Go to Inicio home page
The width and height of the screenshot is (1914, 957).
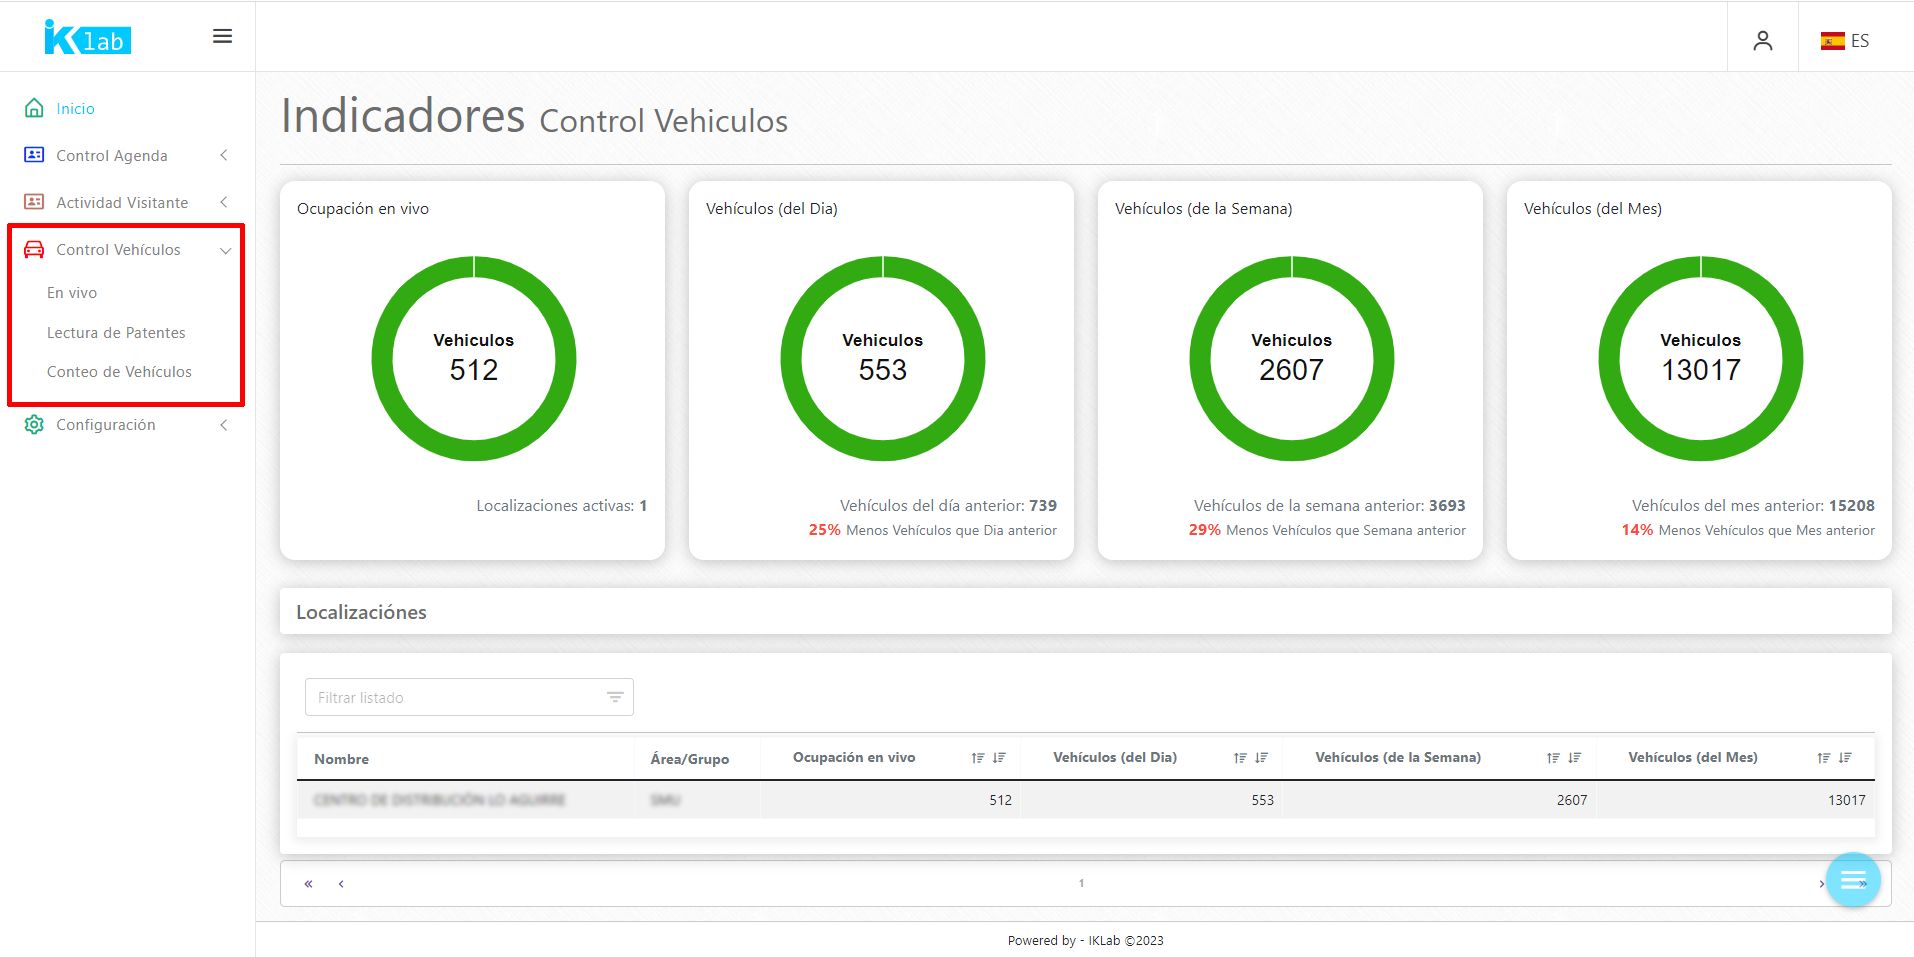click(75, 109)
